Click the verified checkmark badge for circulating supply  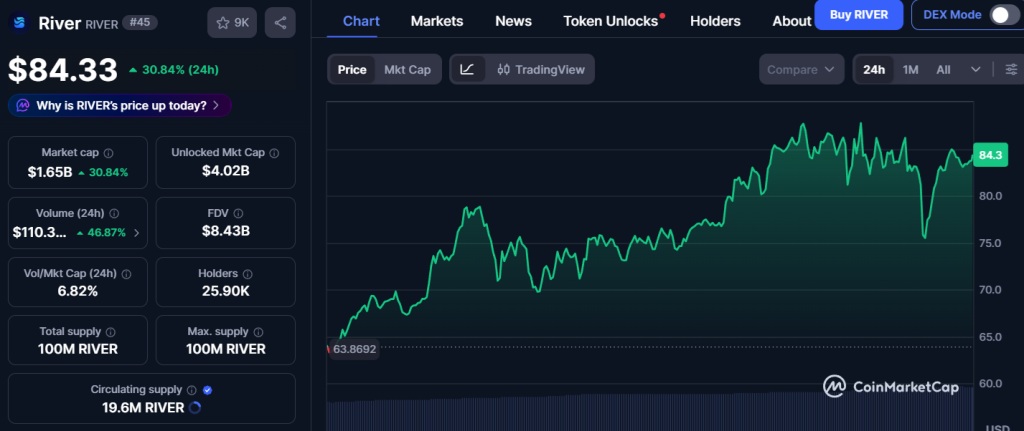coord(208,390)
